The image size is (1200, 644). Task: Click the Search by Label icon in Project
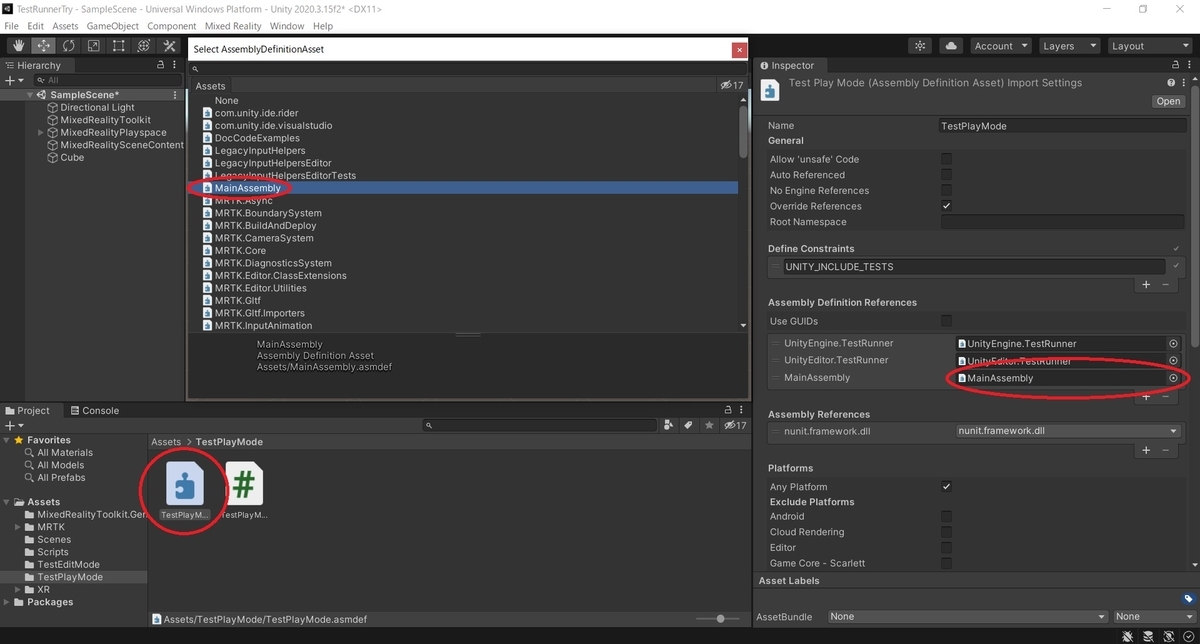689,426
